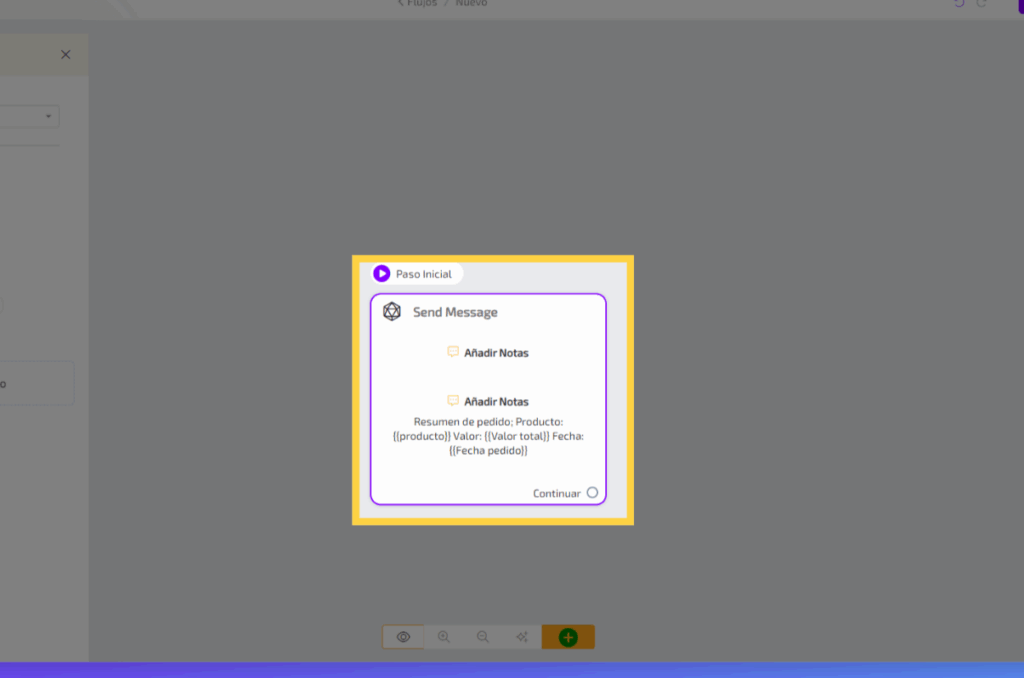Viewport: 1024px width, 678px height.
Task: Toggle the eye preview icon in bottom toolbar
Action: point(403,637)
